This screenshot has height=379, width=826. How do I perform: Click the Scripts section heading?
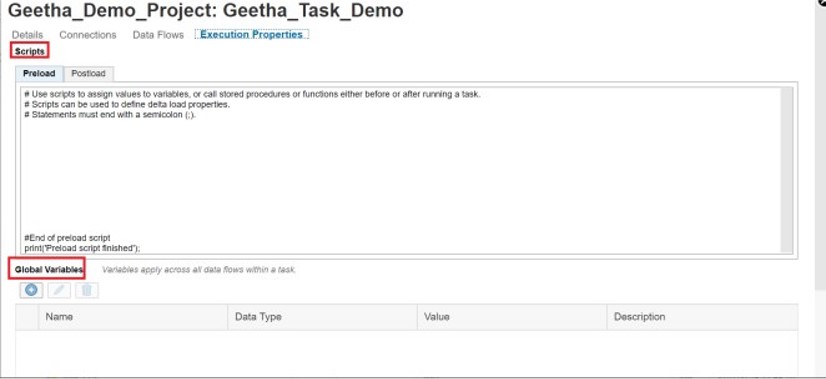30,52
